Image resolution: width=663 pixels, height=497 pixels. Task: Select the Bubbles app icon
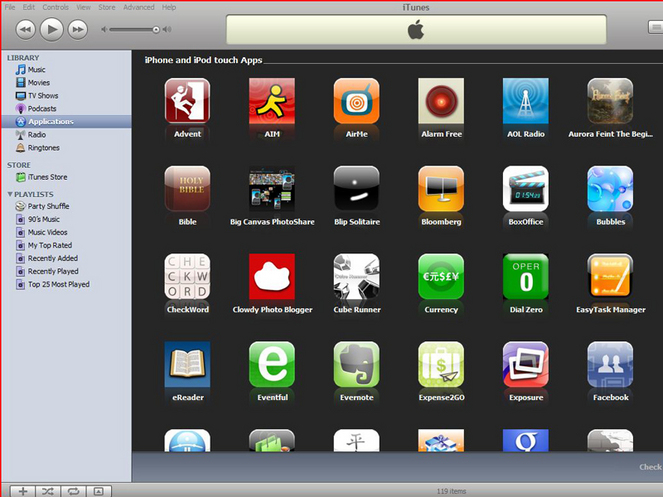click(610, 189)
